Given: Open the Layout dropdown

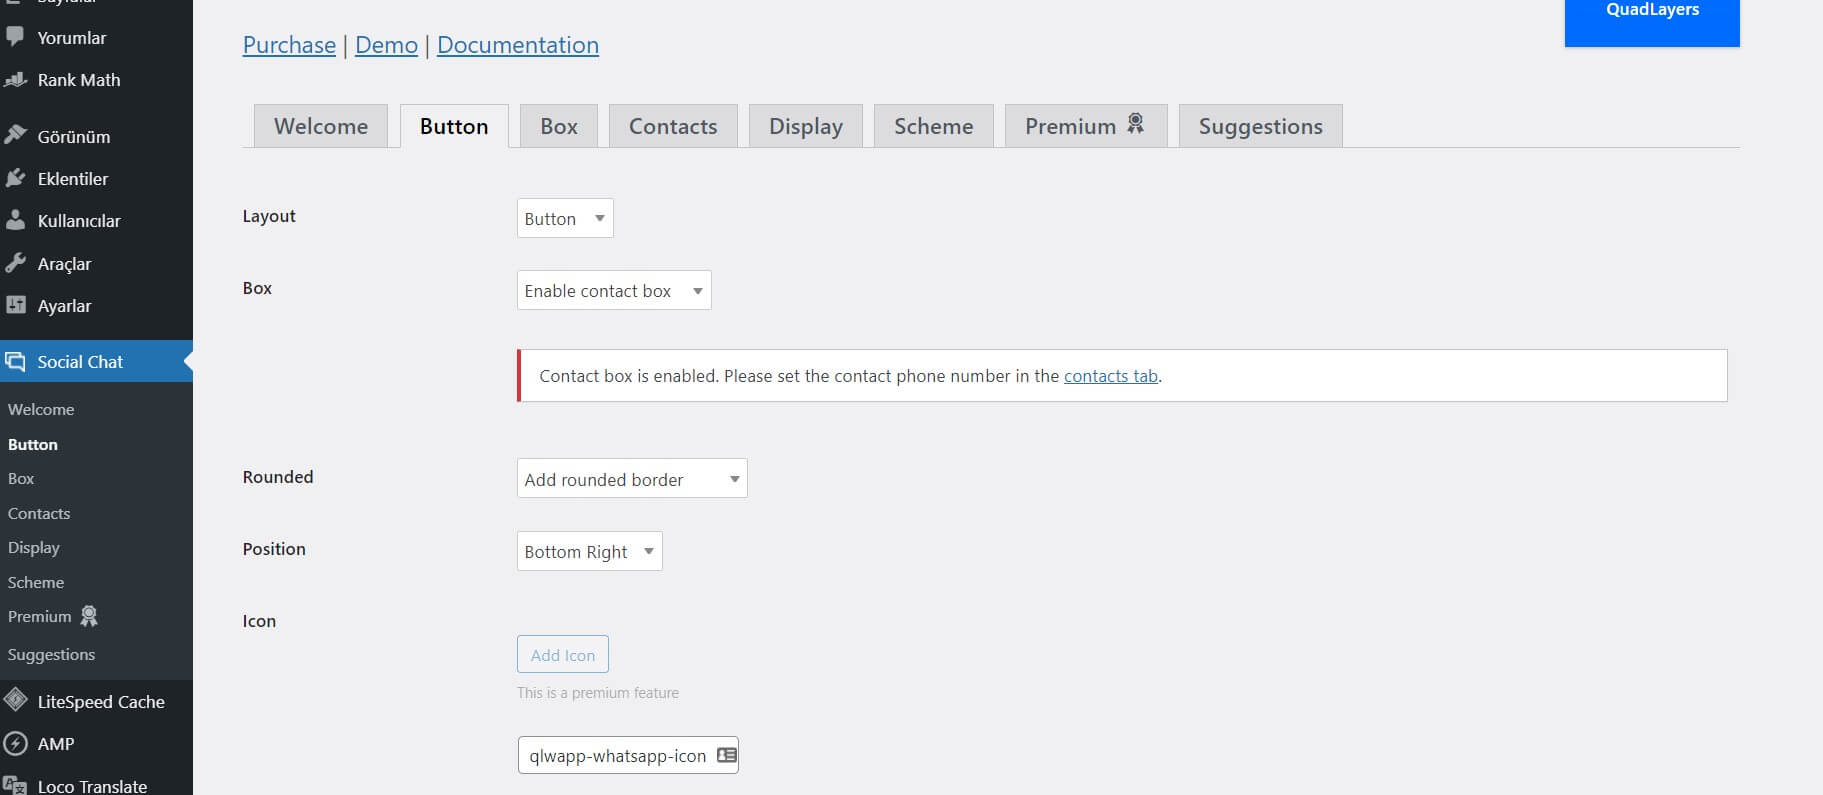Looking at the screenshot, I should pos(564,218).
